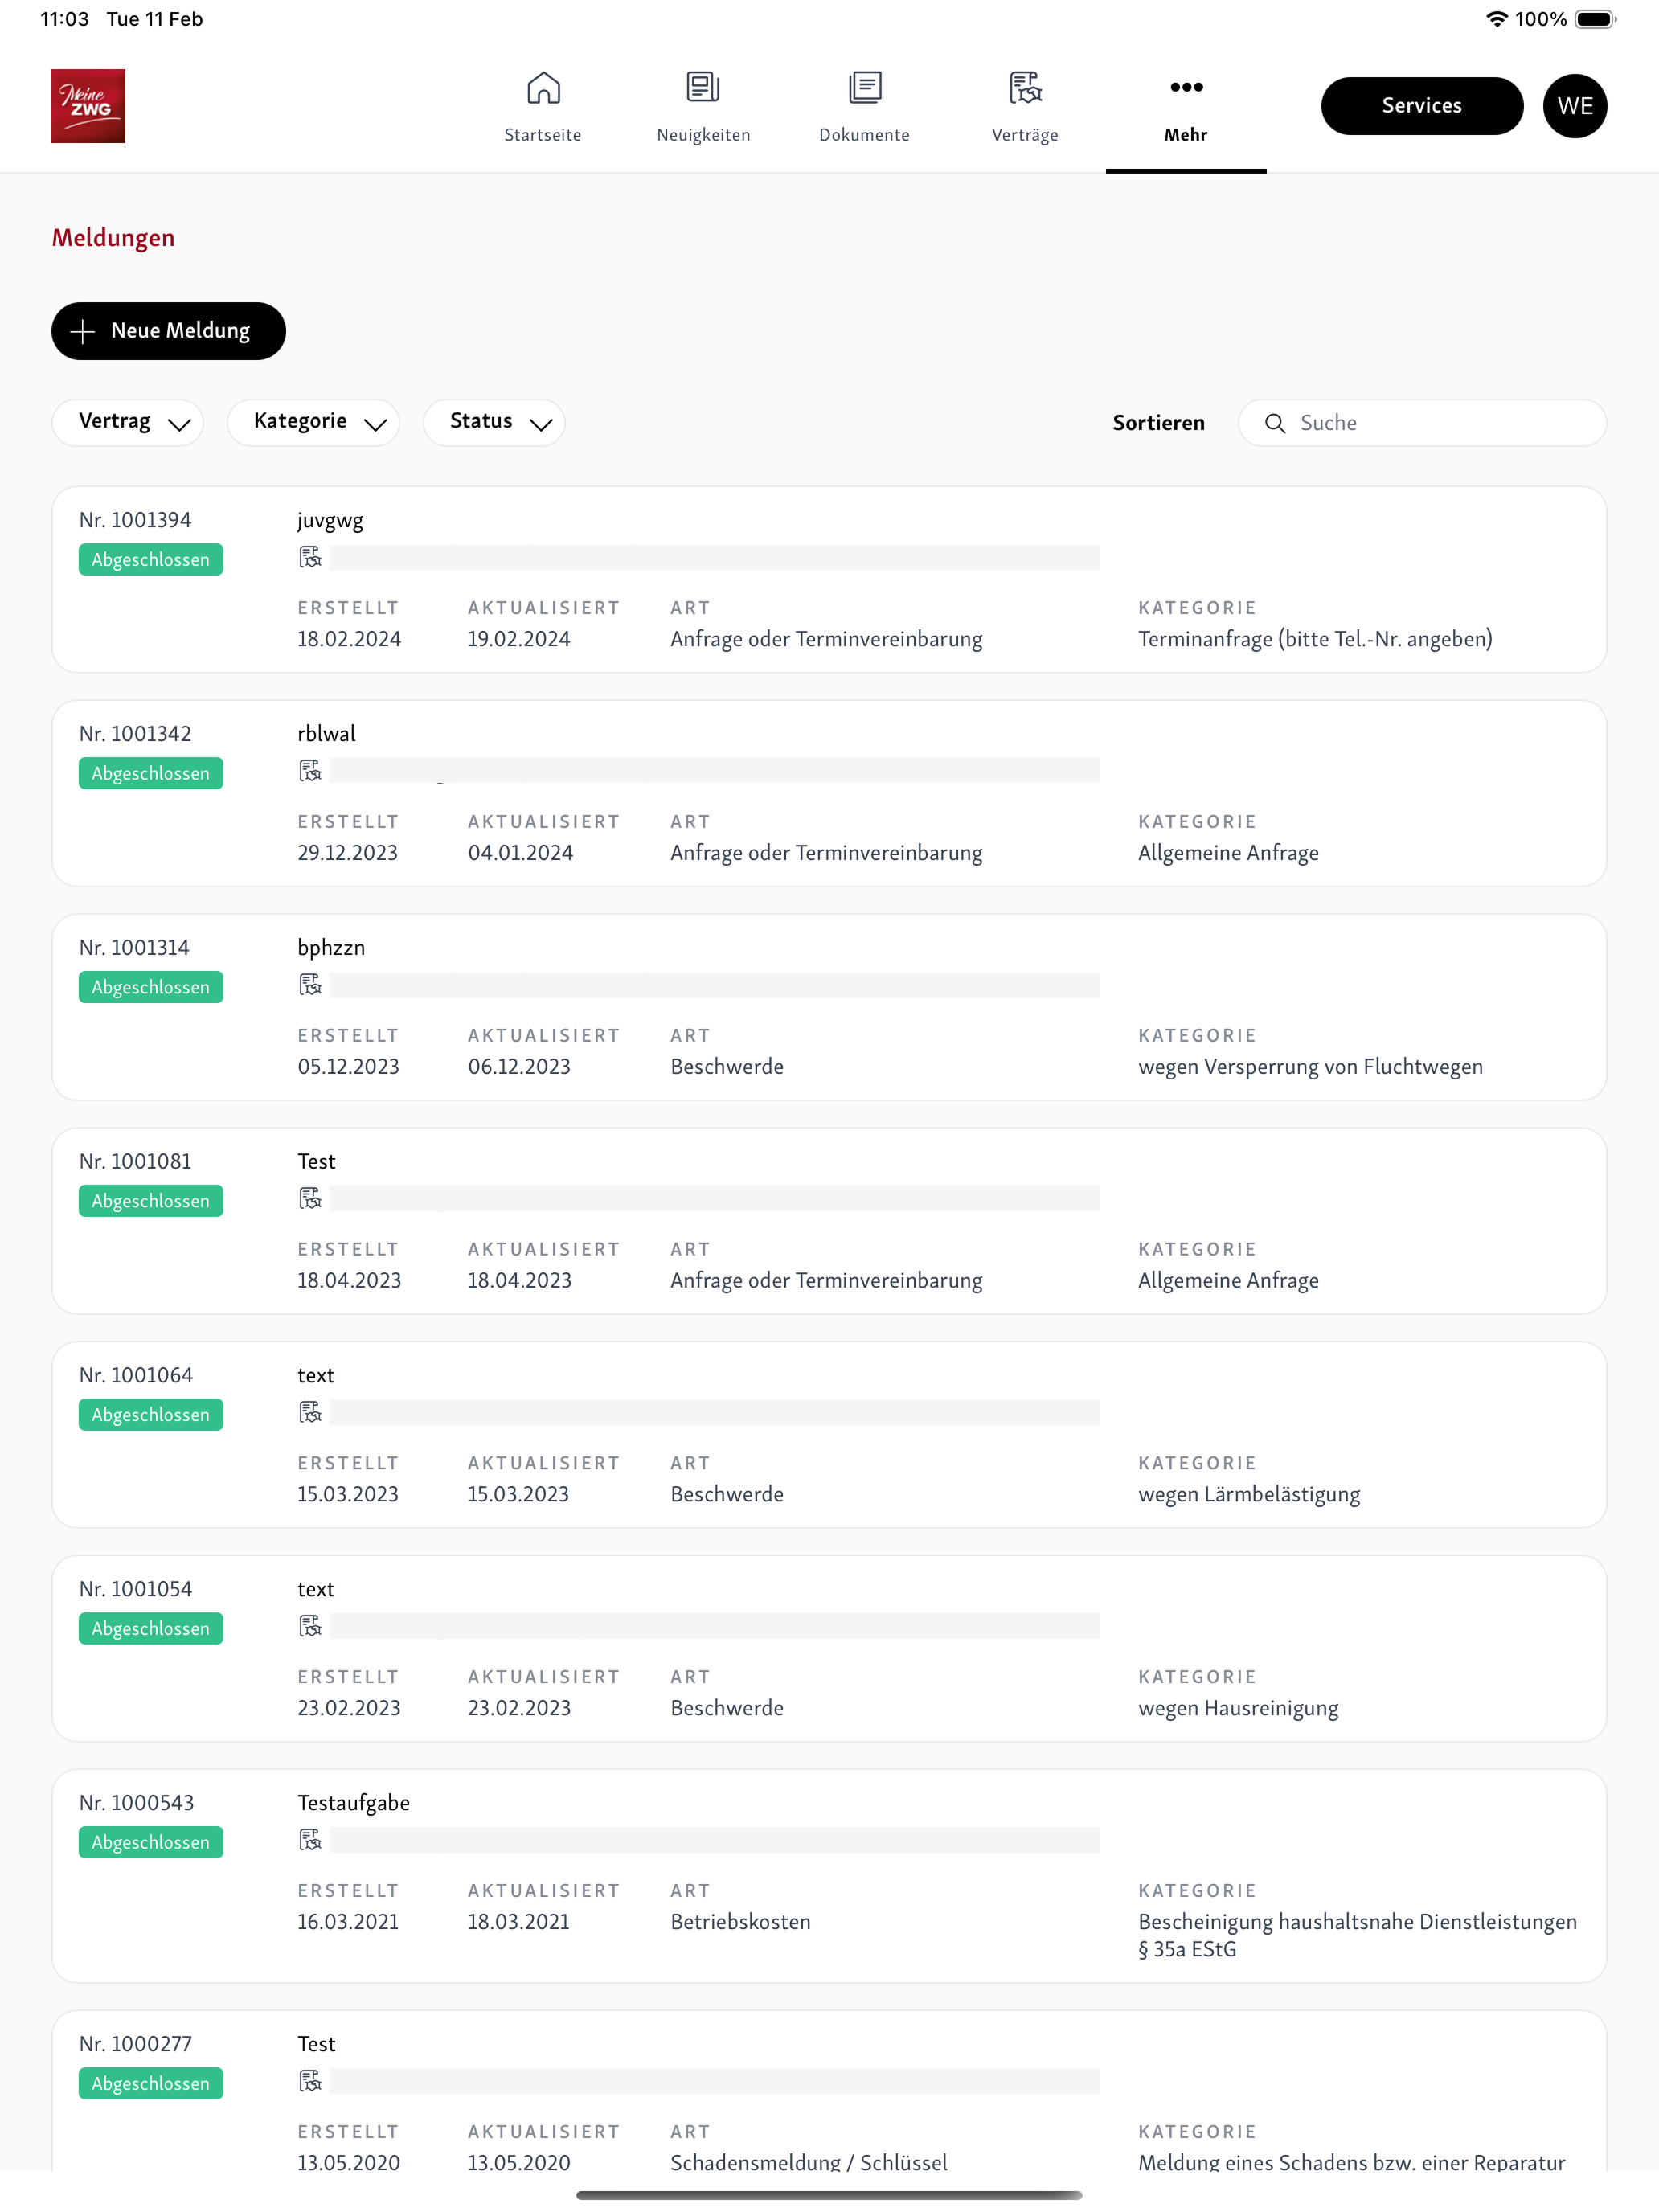This screenshot has width=1659, height=2212.
Task: Click Abgeschlossen badge of Nr. 1001394
Action: pyautogui.click(x=151, y=560)
